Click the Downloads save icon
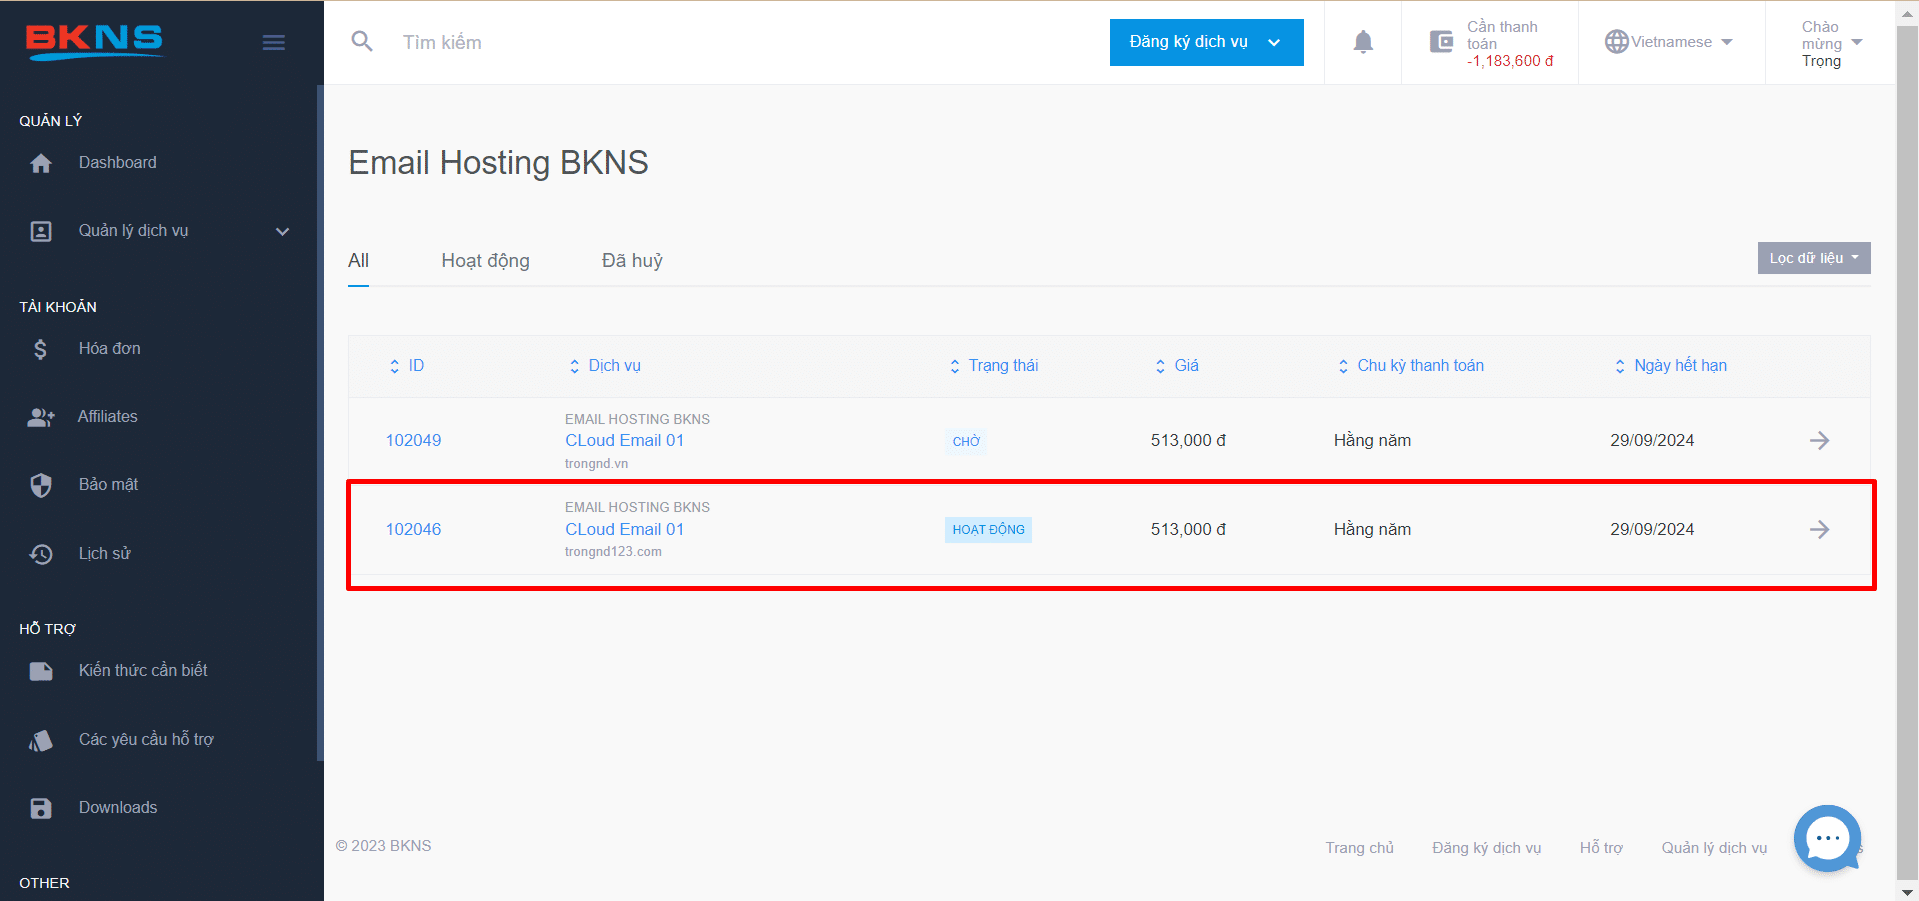 pos(41,808)
